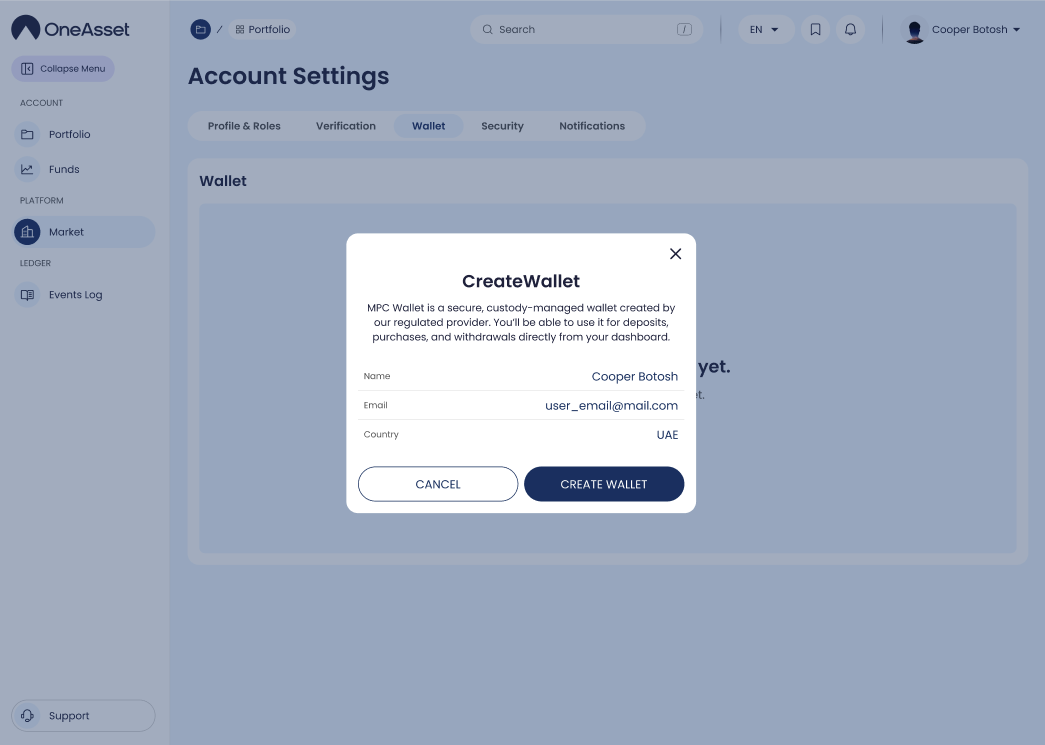Screen dimensions: 1045x745
Task: Select Market in the sidebar
Action: 66,232
